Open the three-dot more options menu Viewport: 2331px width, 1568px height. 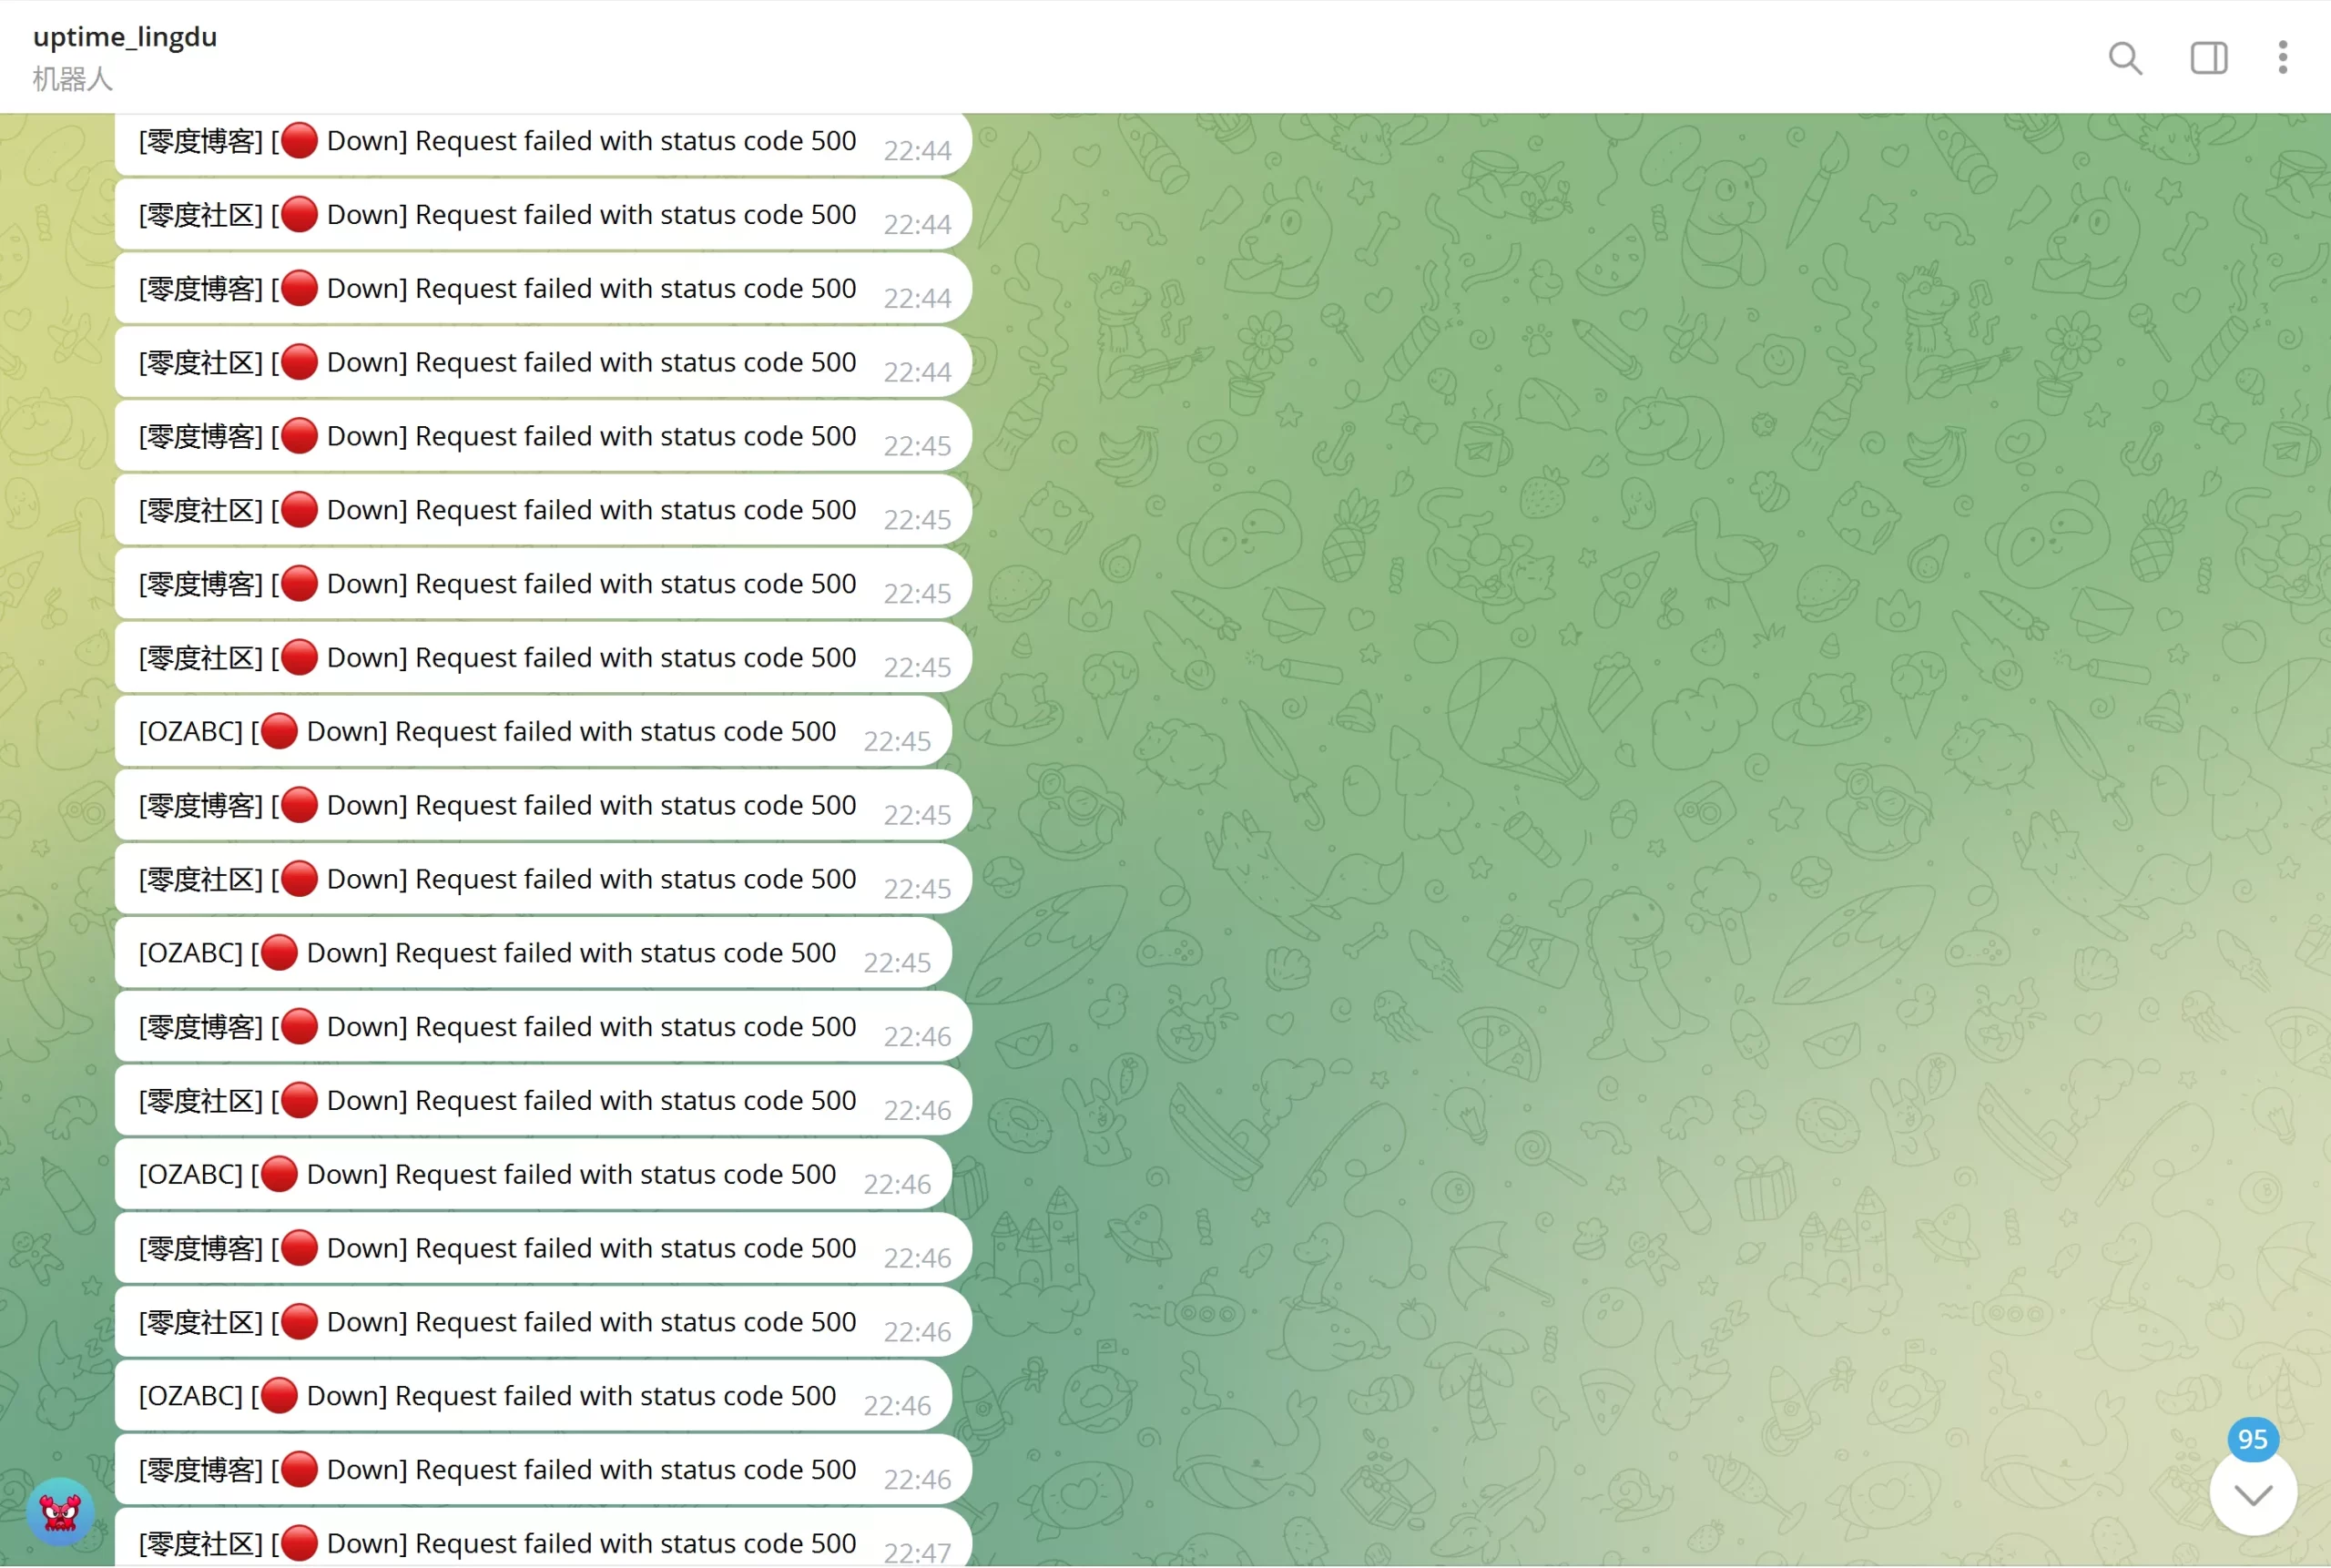pyautogui.click(x=2282, y=58)
